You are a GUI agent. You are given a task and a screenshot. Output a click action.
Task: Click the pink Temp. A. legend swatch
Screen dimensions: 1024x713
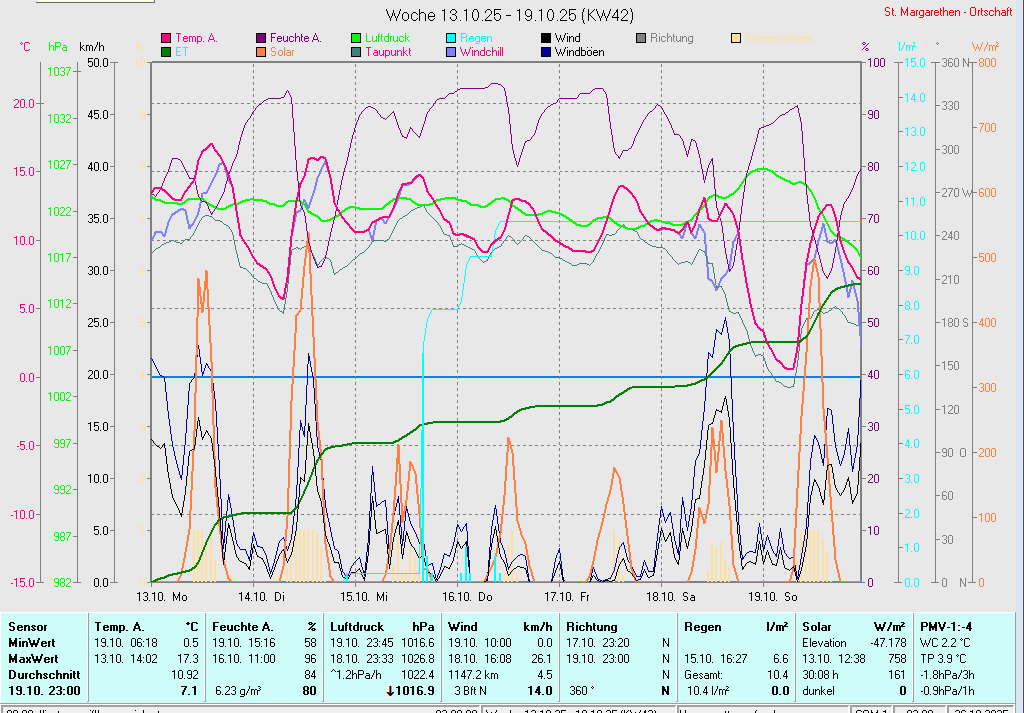point(166,38)
